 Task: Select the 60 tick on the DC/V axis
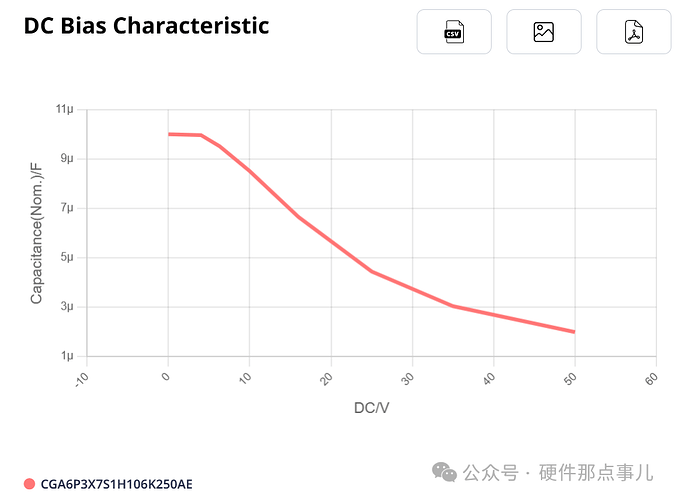(x=652, y=376)
